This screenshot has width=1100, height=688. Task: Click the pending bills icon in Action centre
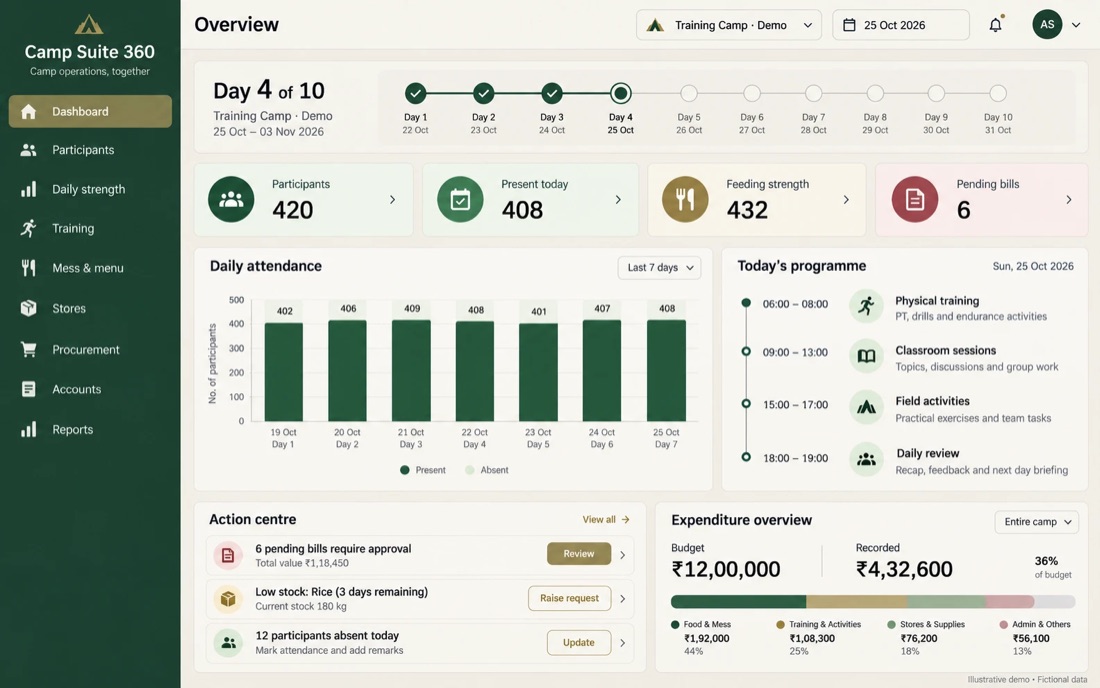coord(228,555)
